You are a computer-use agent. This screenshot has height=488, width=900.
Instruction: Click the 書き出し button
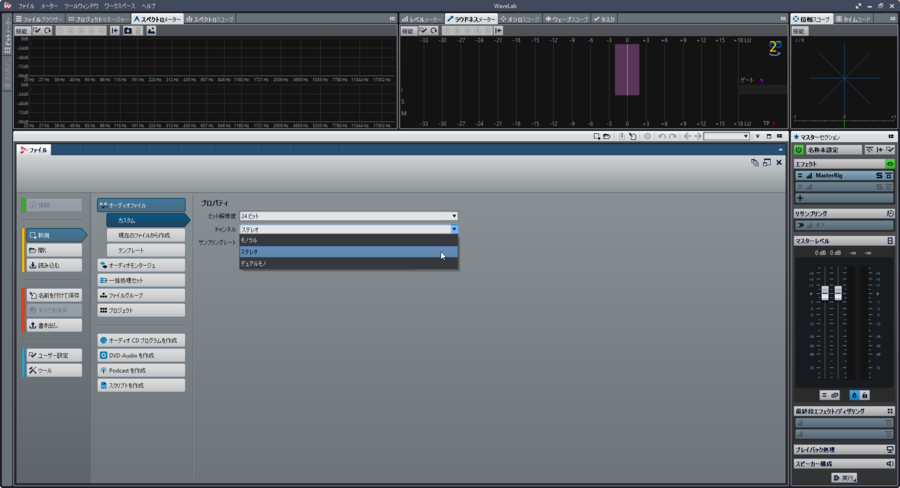(54, 325)
